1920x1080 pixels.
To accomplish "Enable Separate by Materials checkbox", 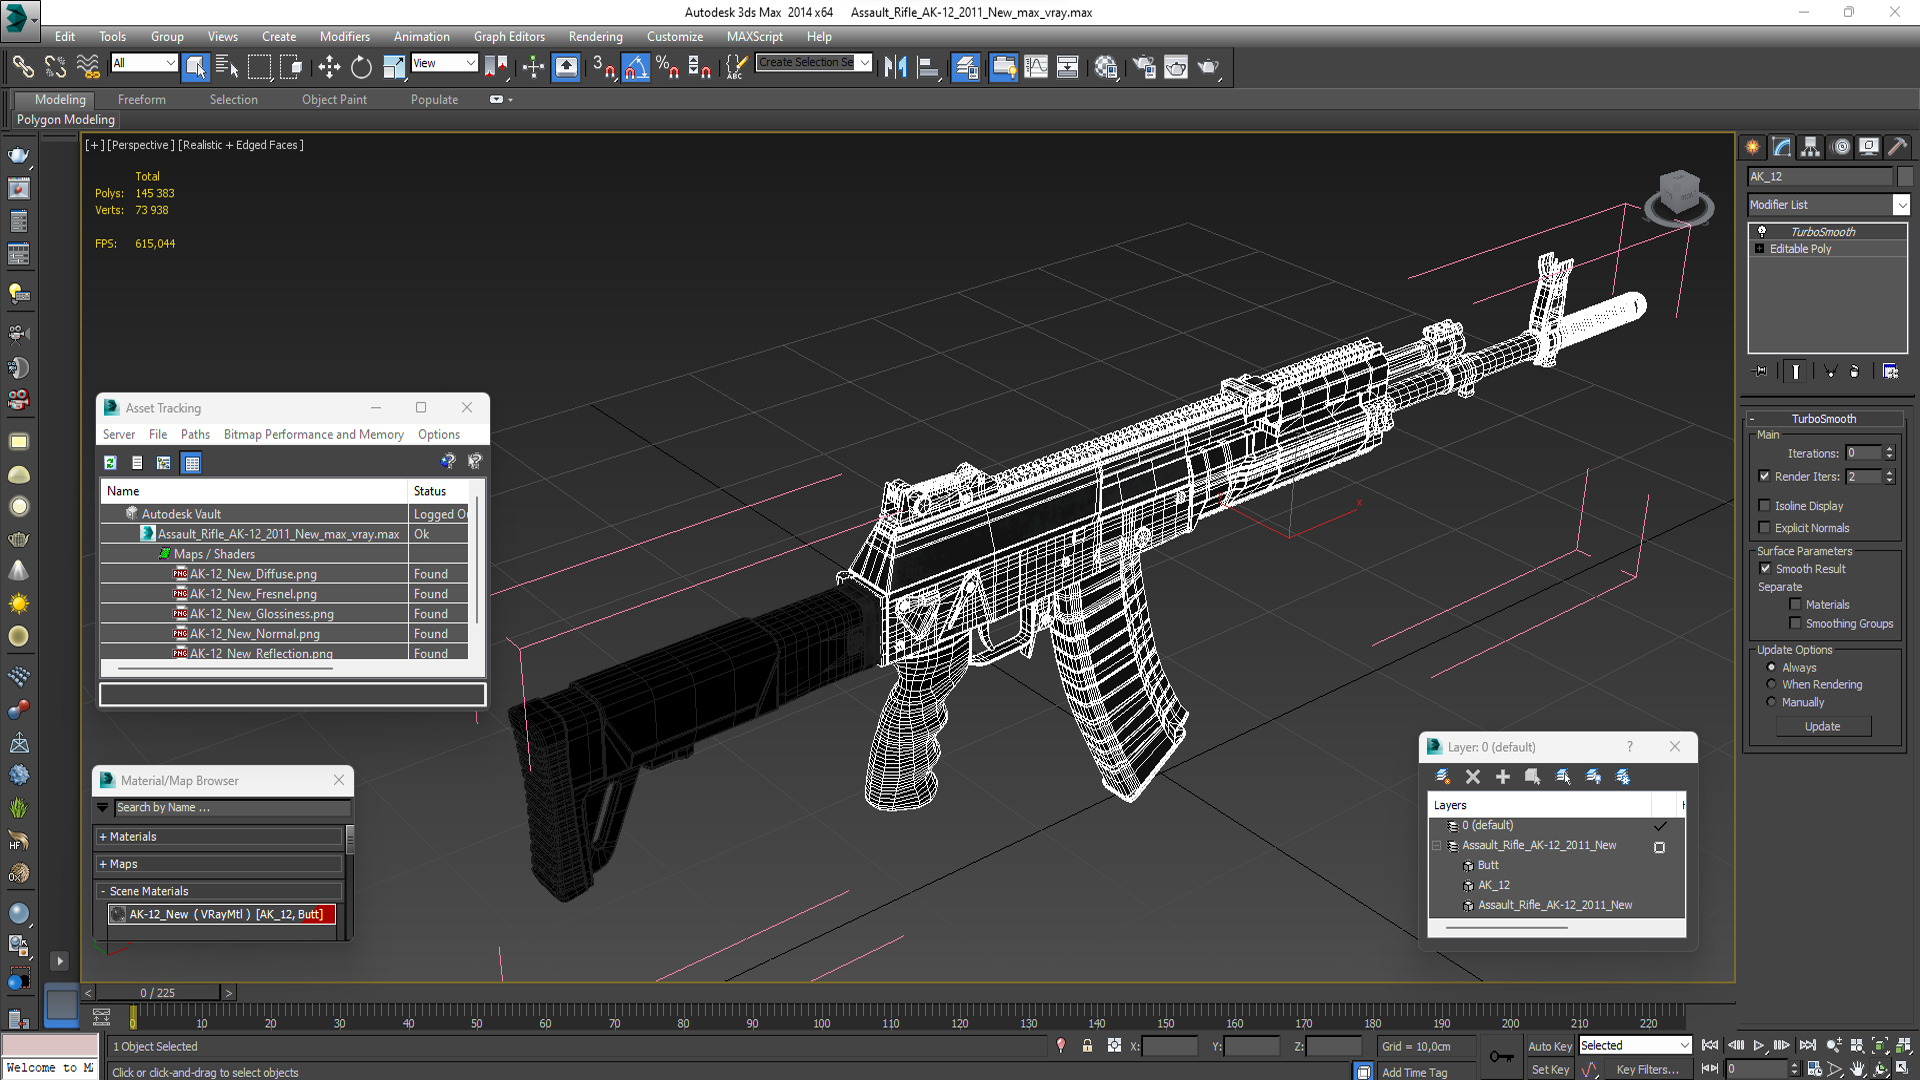I will pos(1795,604).
